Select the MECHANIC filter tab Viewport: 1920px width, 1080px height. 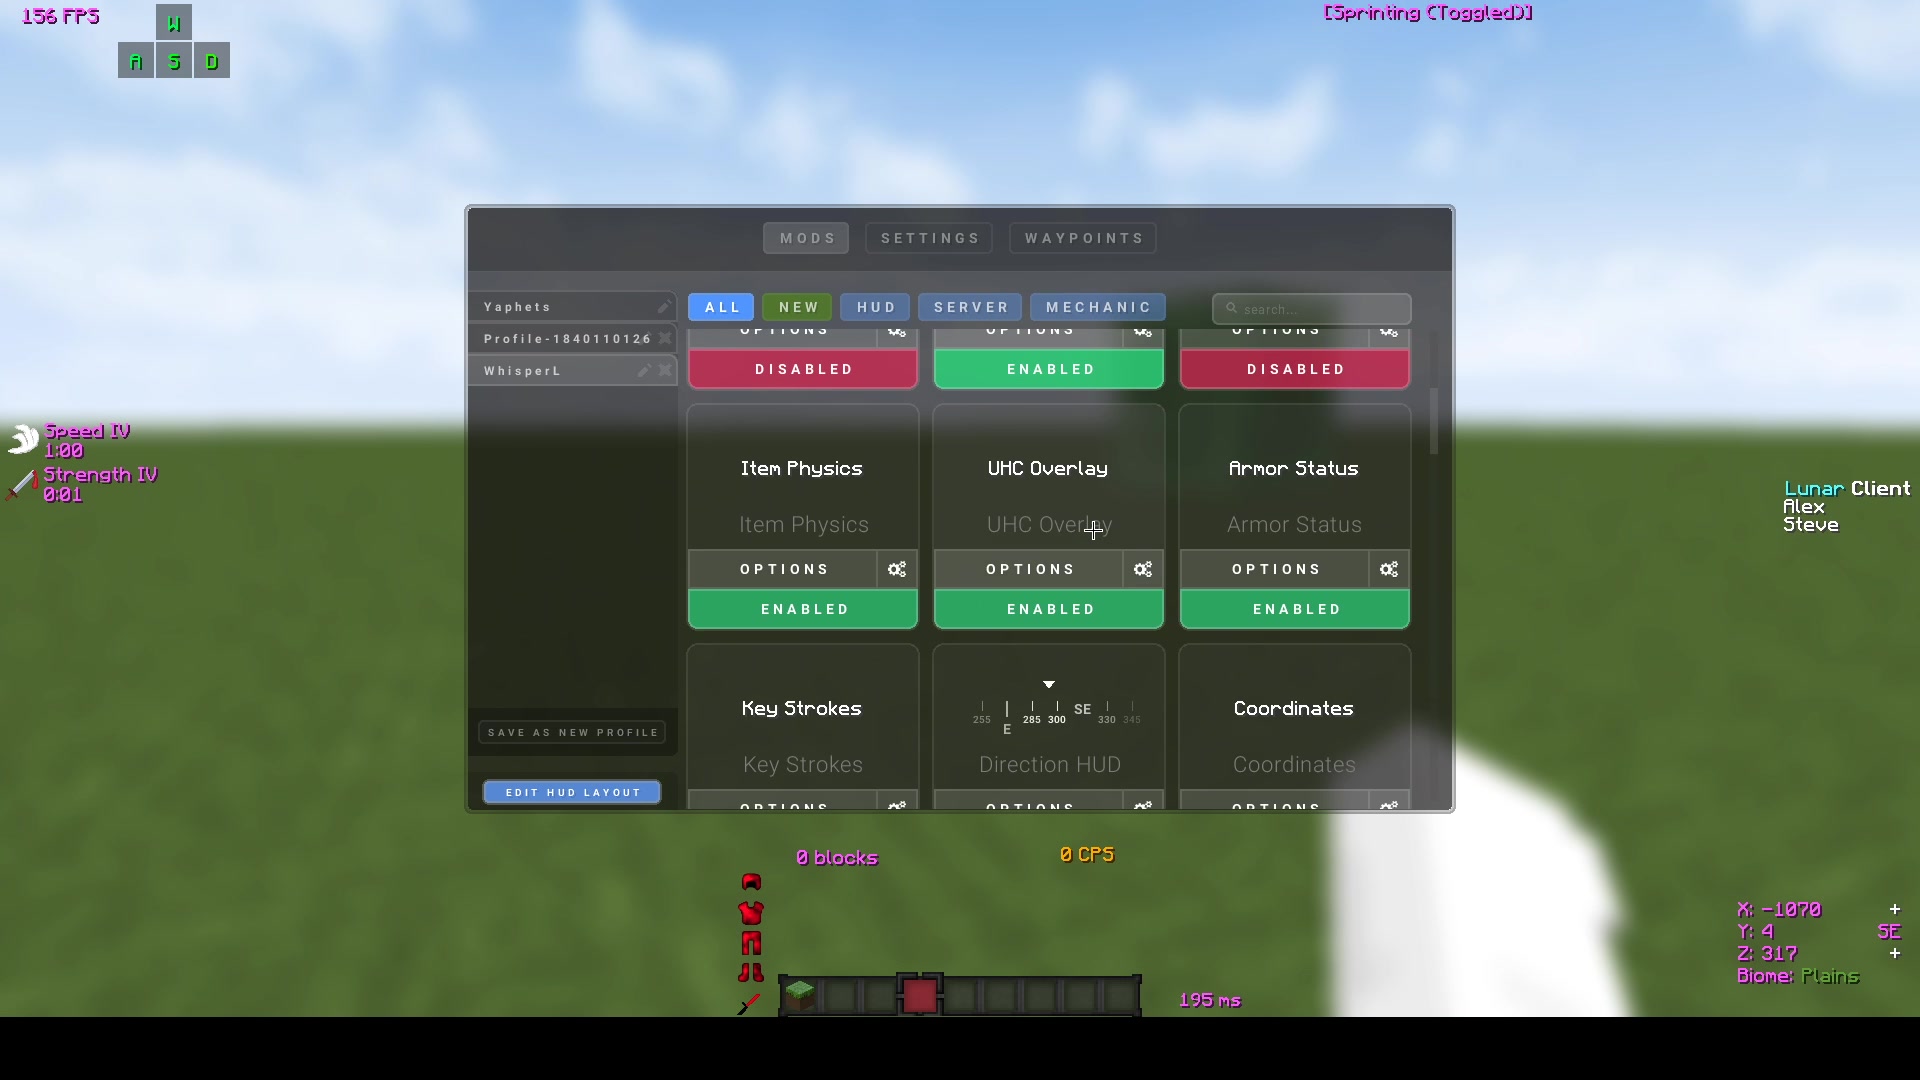(x=1098, y=306)
